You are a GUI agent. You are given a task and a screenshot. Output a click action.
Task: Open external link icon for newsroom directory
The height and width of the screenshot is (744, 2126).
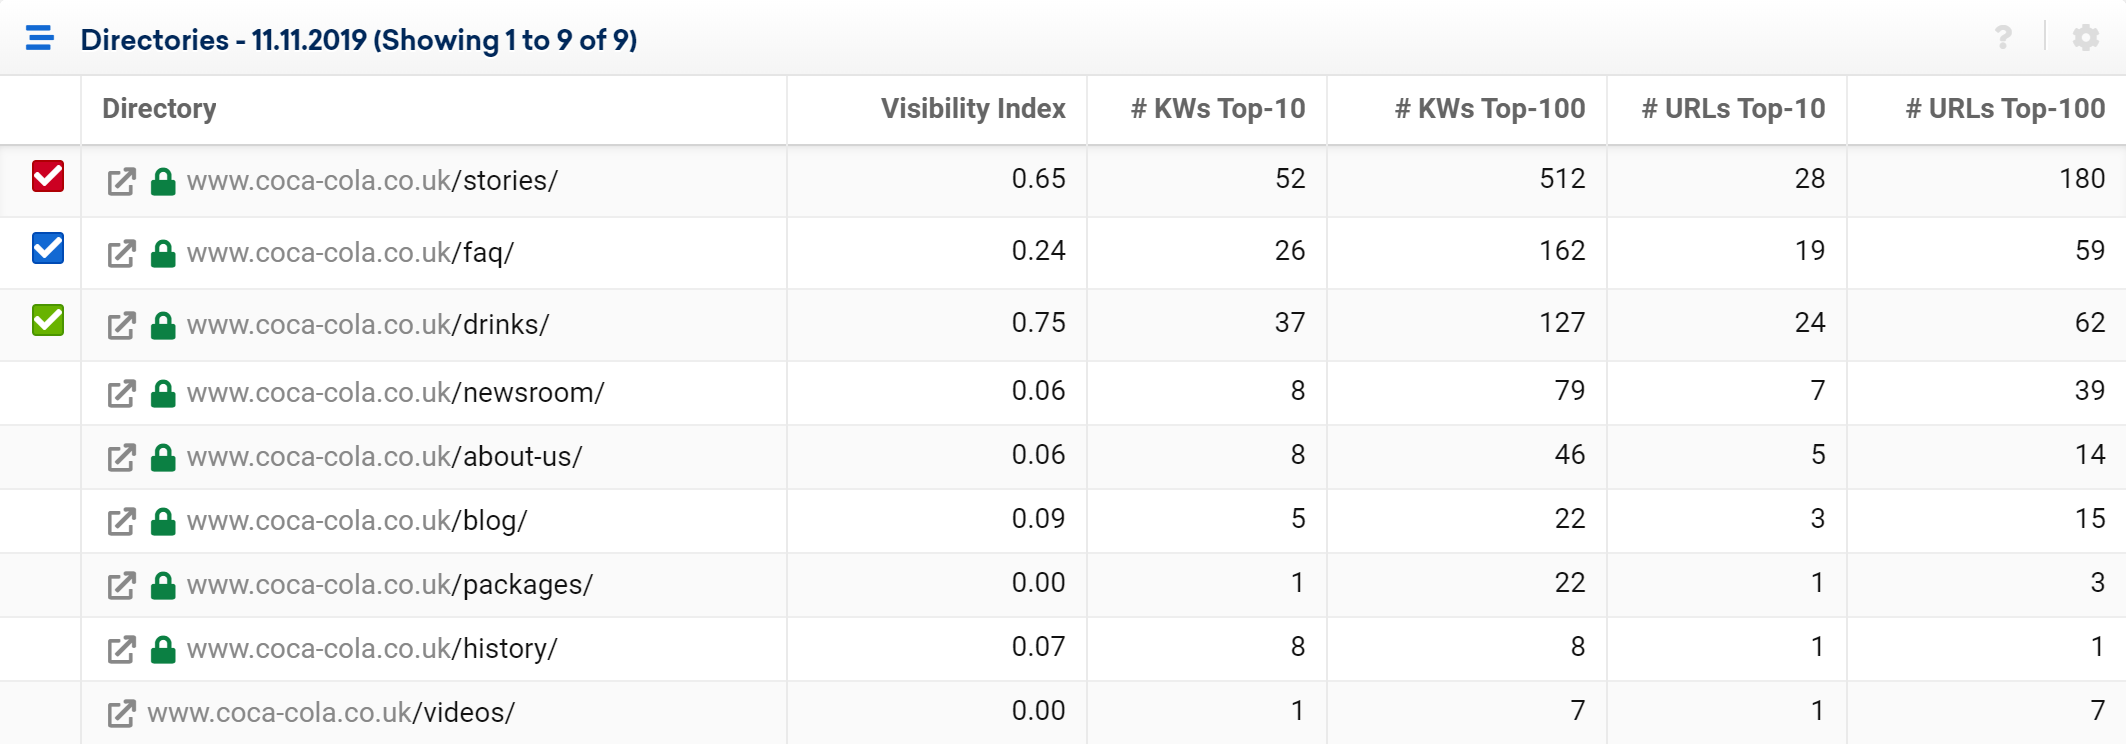[121, 394]
